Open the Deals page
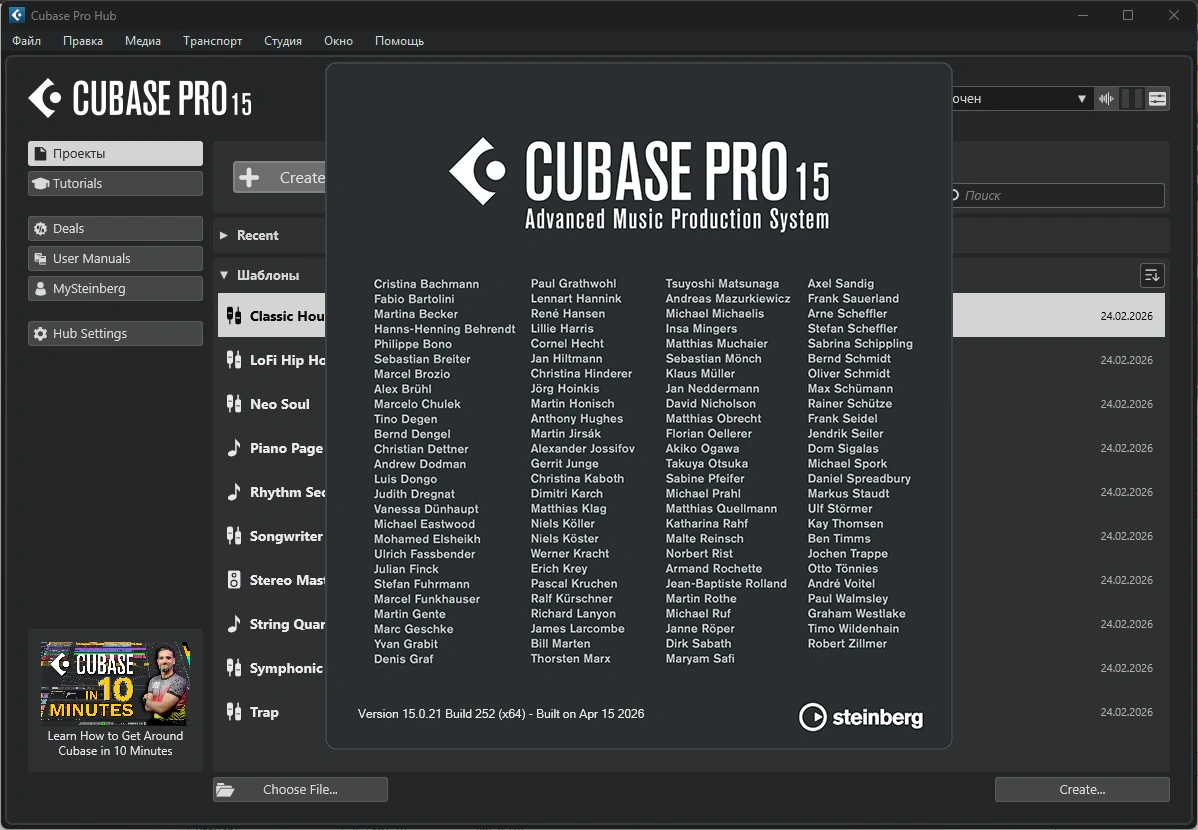Screen dimensions: 1198x830 click(115, 229)
